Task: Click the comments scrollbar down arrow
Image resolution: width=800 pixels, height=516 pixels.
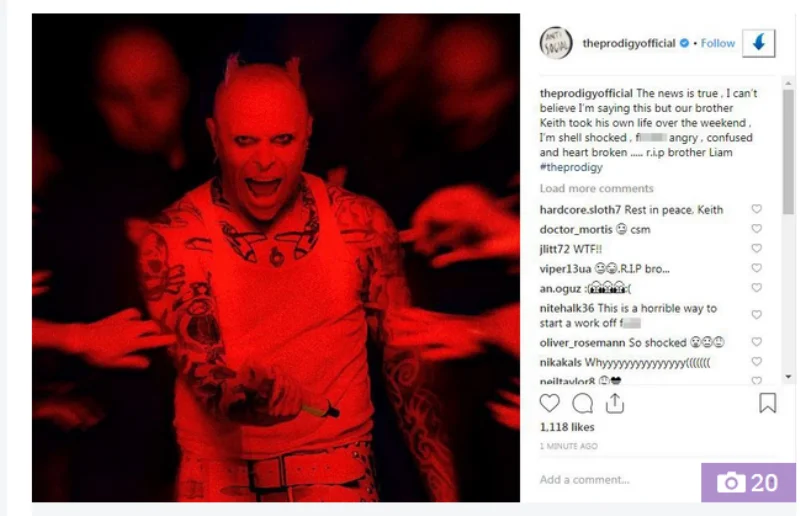Action: tap(788, 377)
